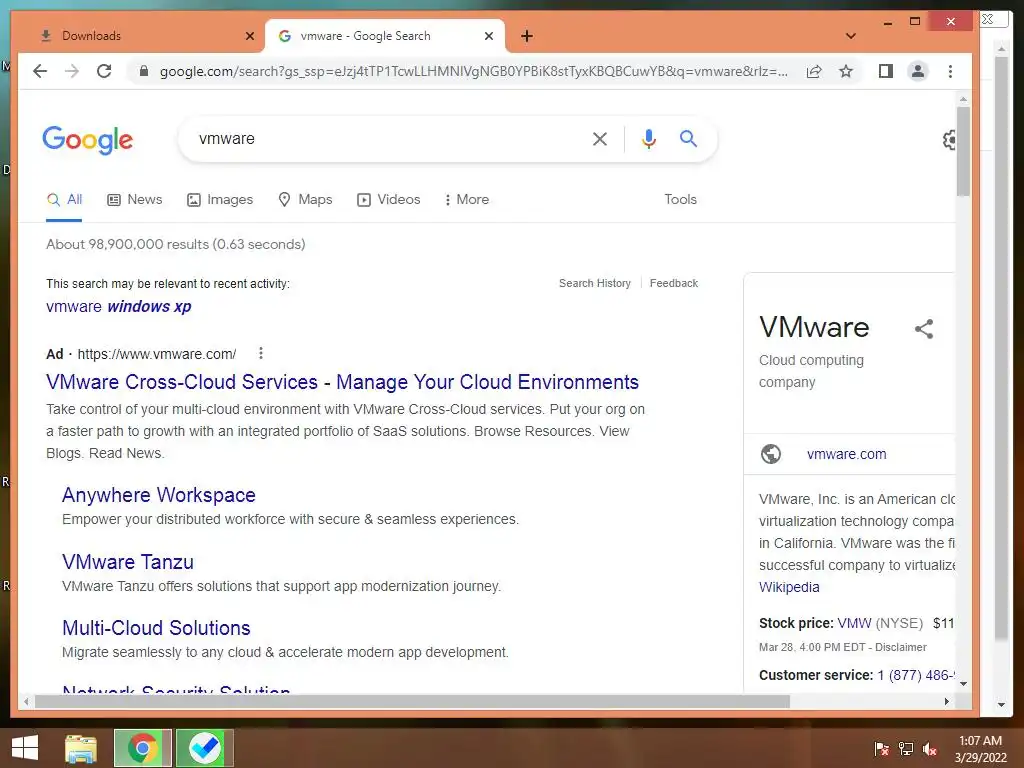This screenshot has width=1024, height=768.
Task: Open the tab search dropdown chevron
Action: pyautogui.click(x=850, y=36)
